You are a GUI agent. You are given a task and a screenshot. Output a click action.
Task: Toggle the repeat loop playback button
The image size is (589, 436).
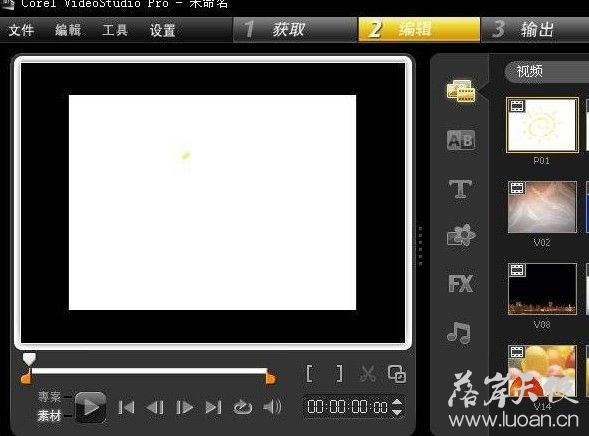point(243,407)
